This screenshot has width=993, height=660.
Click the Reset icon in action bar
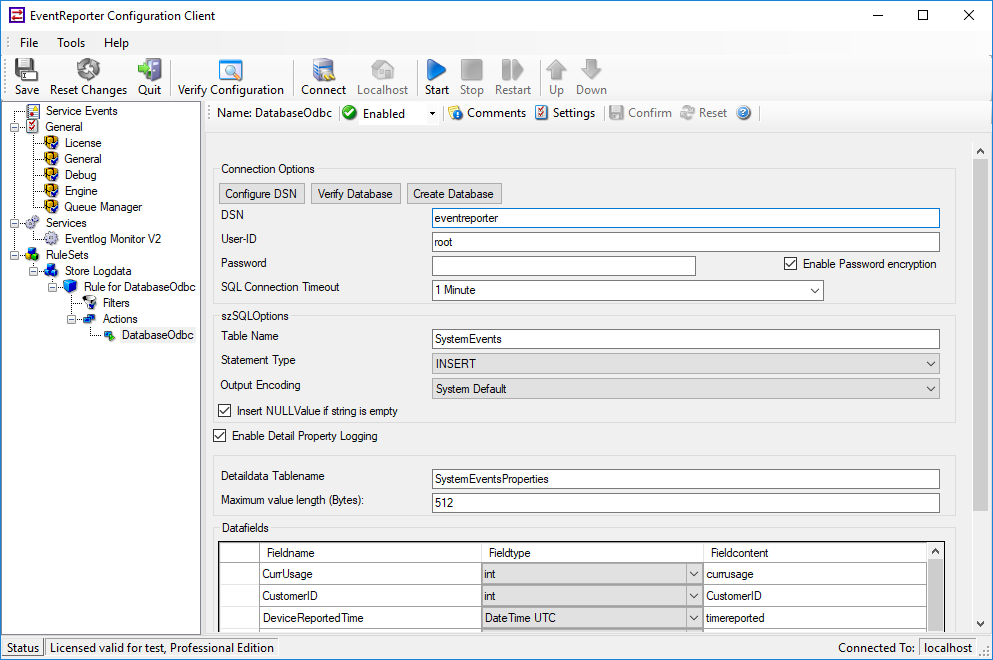coord(687,113)
